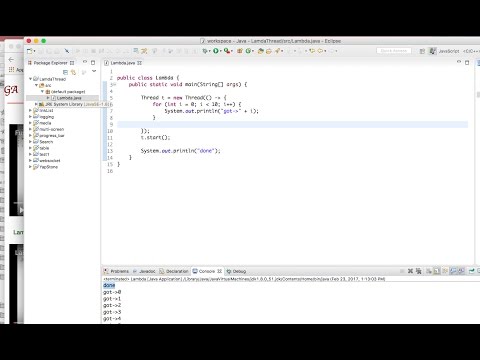Viewport: 480px width, 360px height.
Task: Click the New file wizard icon
Action: pos(30,51)
